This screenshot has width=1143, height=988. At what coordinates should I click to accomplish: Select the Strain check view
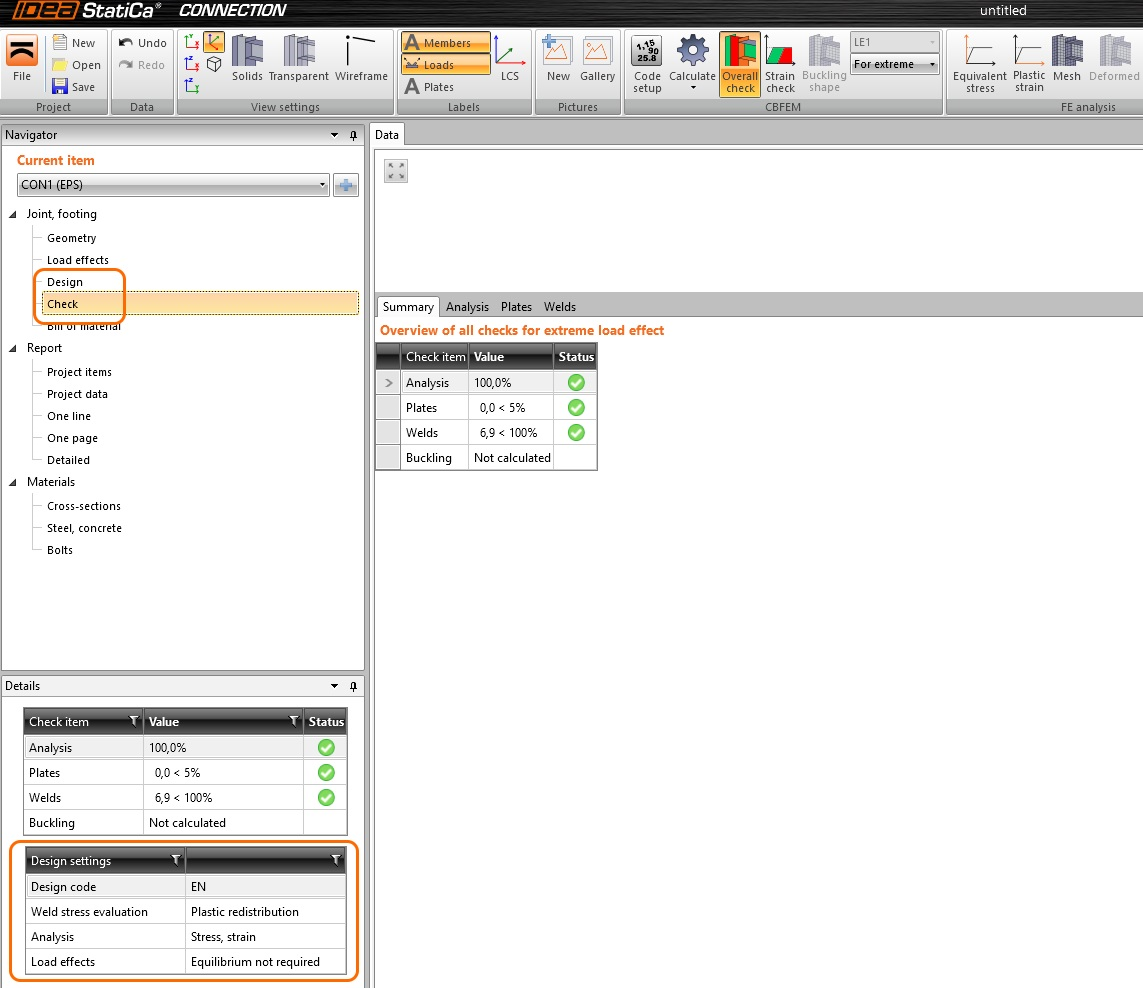pos(780,63)
